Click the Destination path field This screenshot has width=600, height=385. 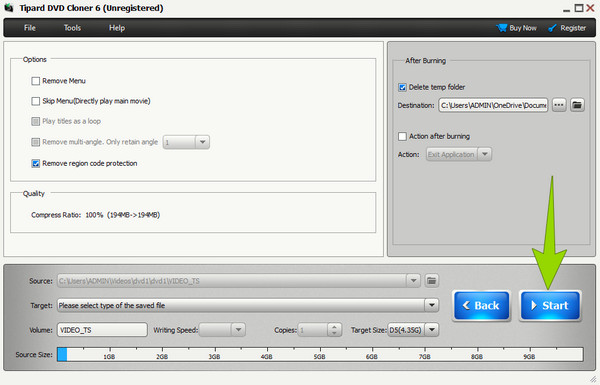(x=493, y=105)
